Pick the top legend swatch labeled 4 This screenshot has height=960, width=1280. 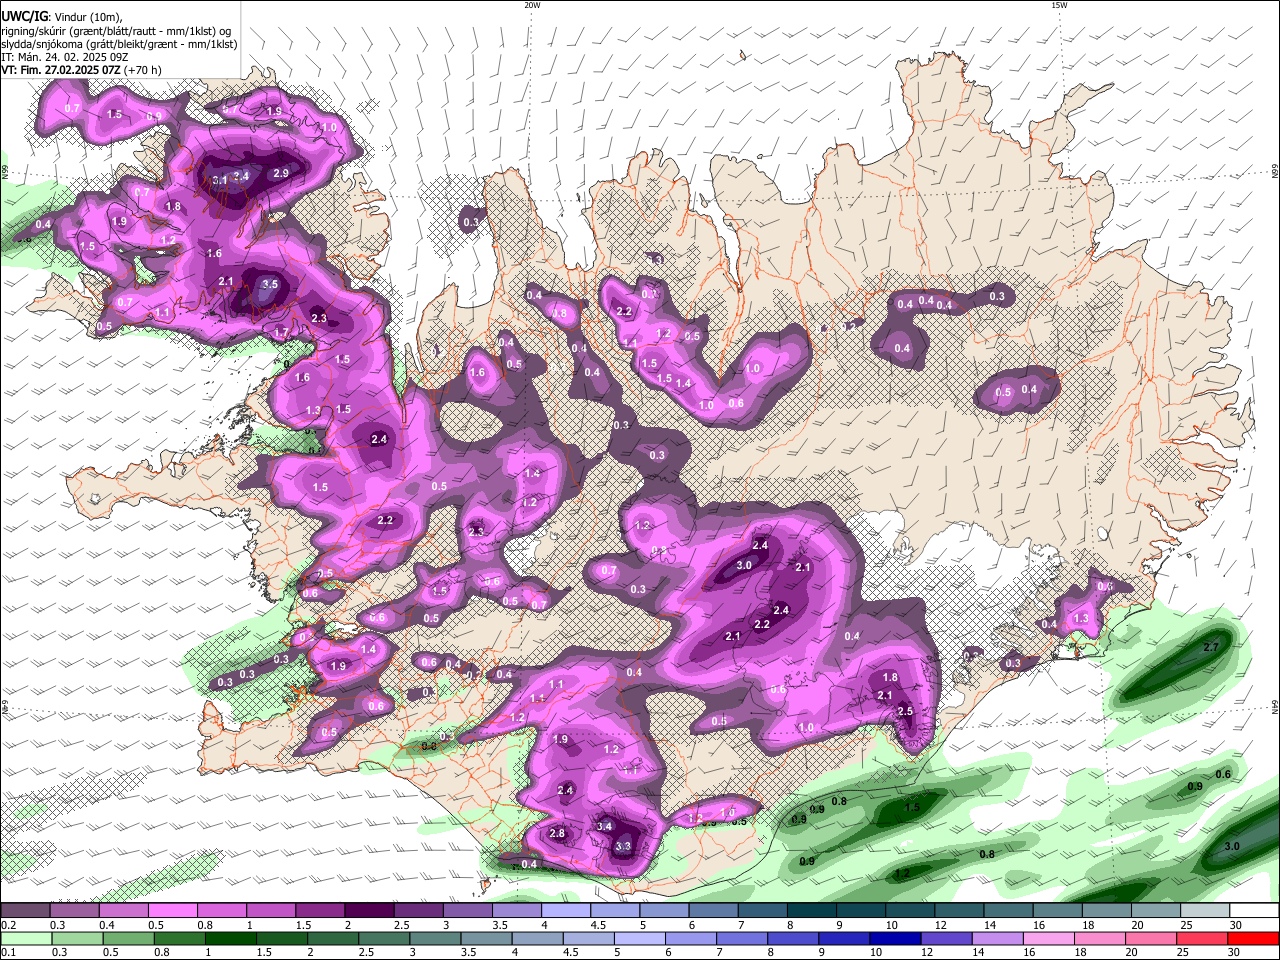[x=566, y=911]
